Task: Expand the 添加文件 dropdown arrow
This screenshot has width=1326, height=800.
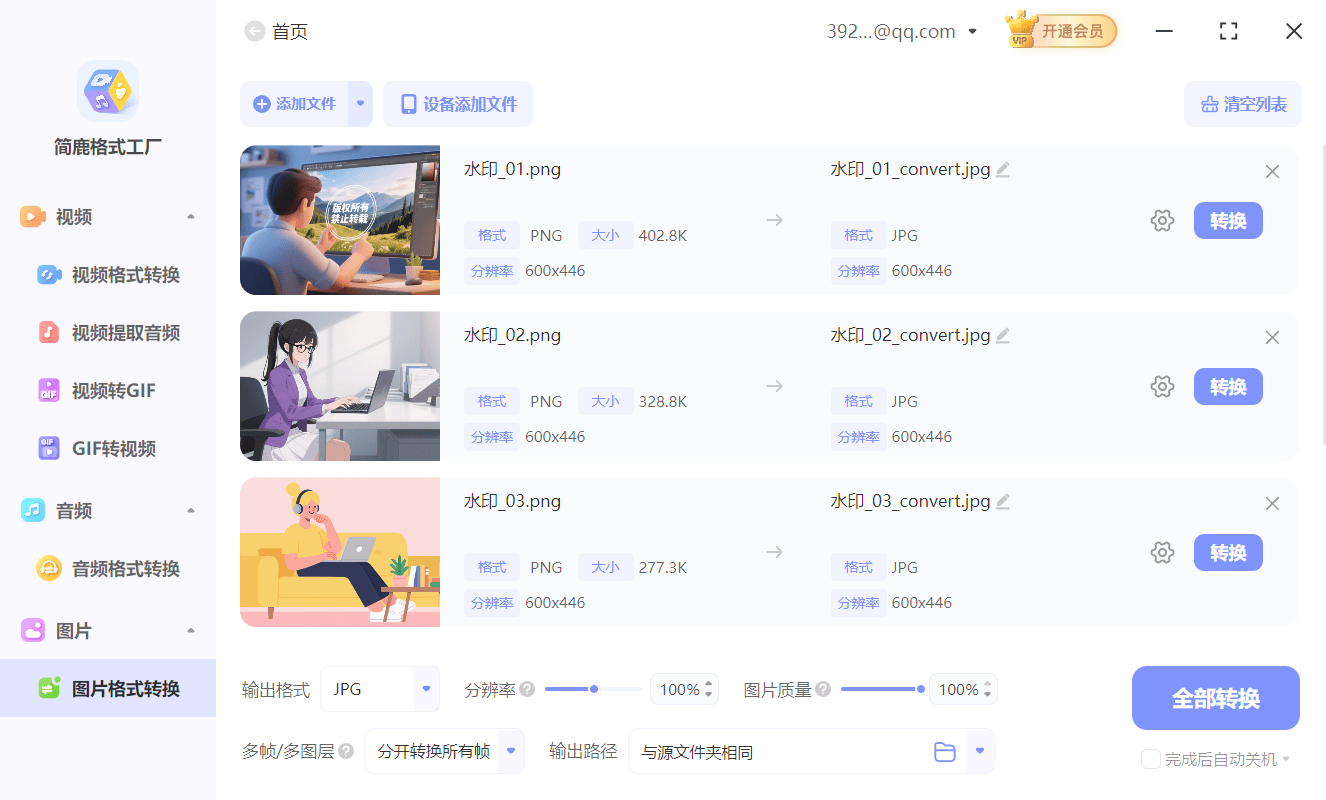Action: coord(361,104)
